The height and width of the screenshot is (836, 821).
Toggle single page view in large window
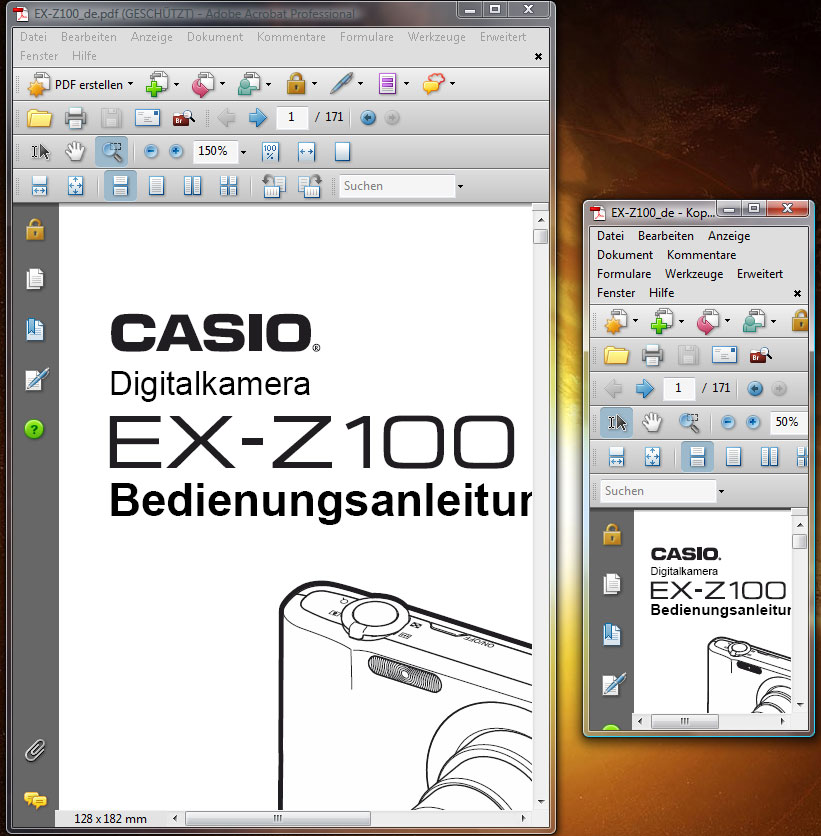click(156, 186)
